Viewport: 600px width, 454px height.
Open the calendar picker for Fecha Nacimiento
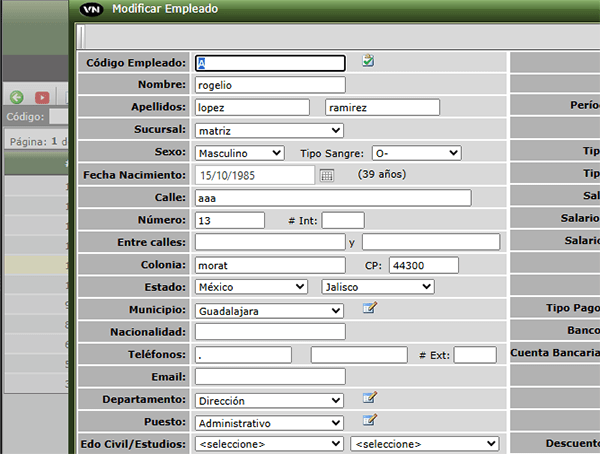[x=327, y=175]
